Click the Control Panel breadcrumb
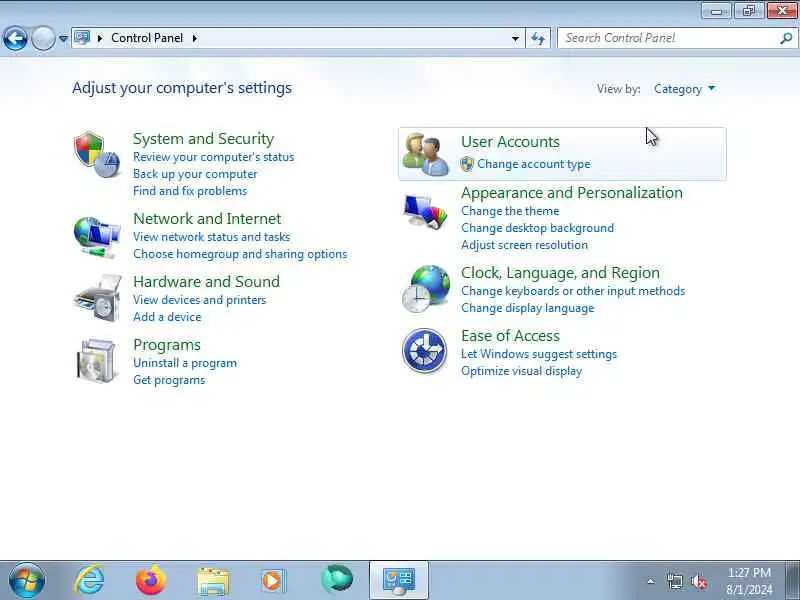Screen dimensions: 800x600 pyautogui.click(x=147, y=38)
